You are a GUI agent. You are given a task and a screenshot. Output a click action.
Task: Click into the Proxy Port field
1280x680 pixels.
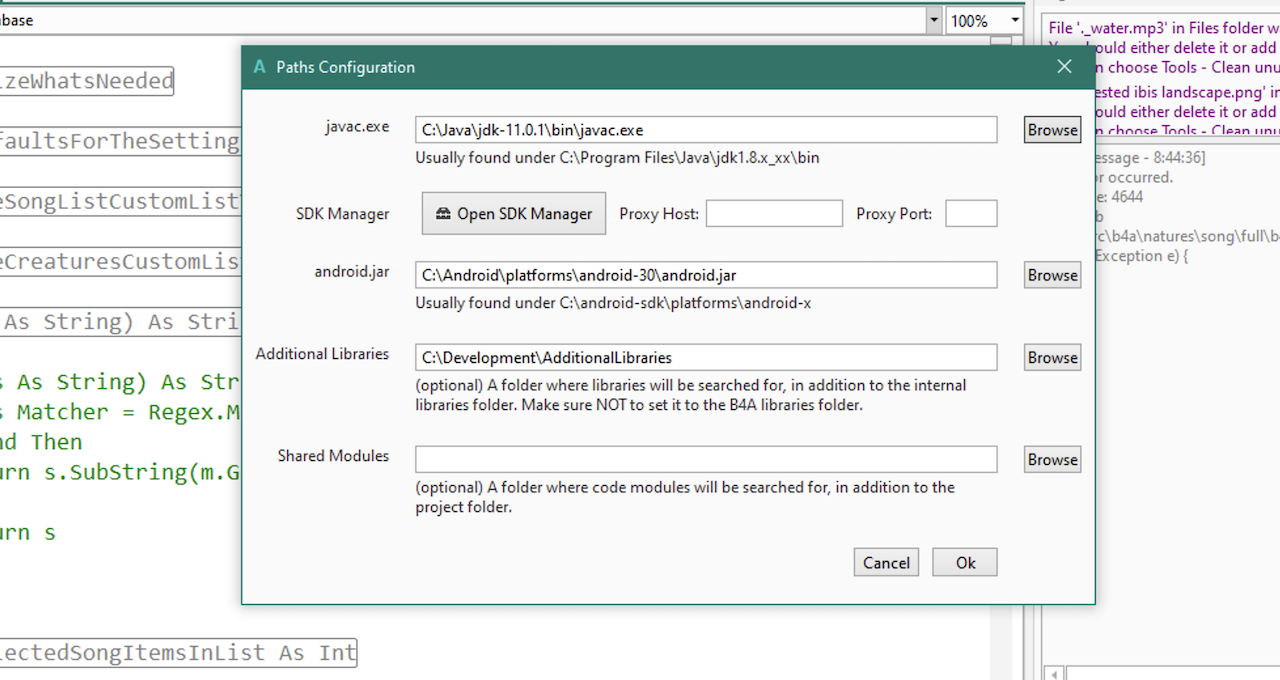tap(971, 214)
